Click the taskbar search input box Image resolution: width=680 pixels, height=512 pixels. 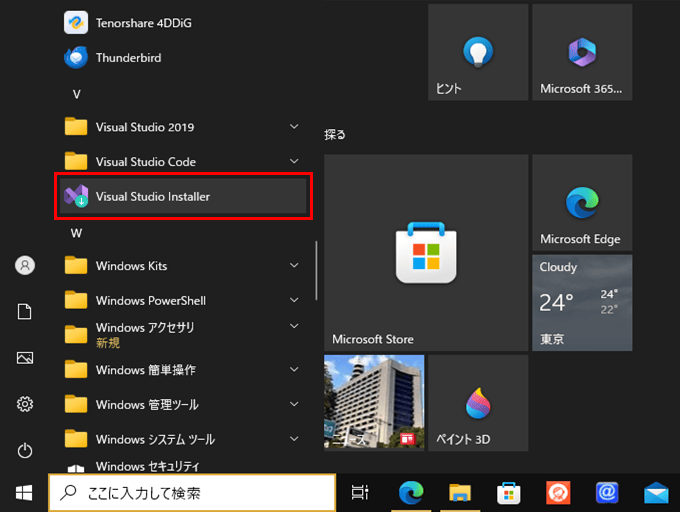(192, 492)
